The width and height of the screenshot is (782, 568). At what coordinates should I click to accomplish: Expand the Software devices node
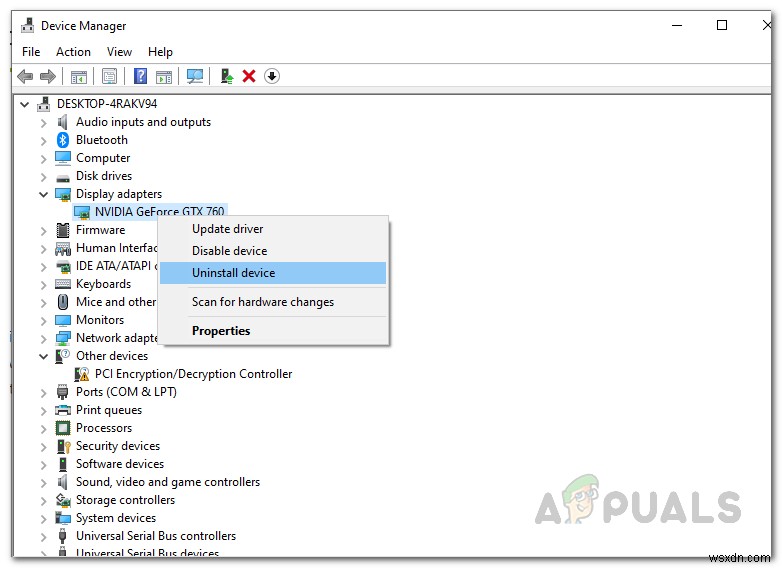click(x=43, y=464)
